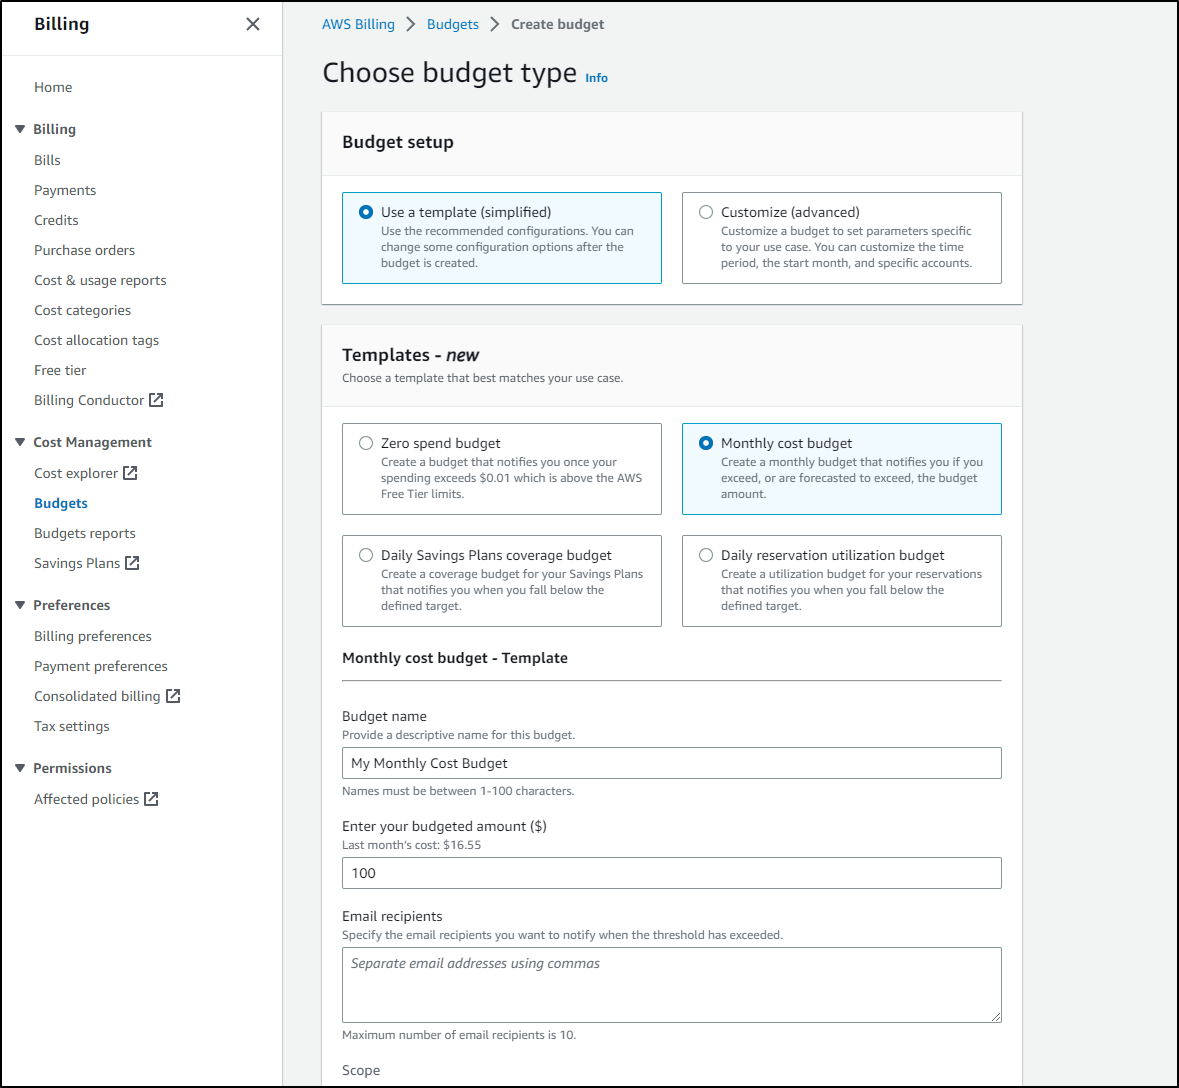
Task: Open Bills page
Action: point(47,160)
